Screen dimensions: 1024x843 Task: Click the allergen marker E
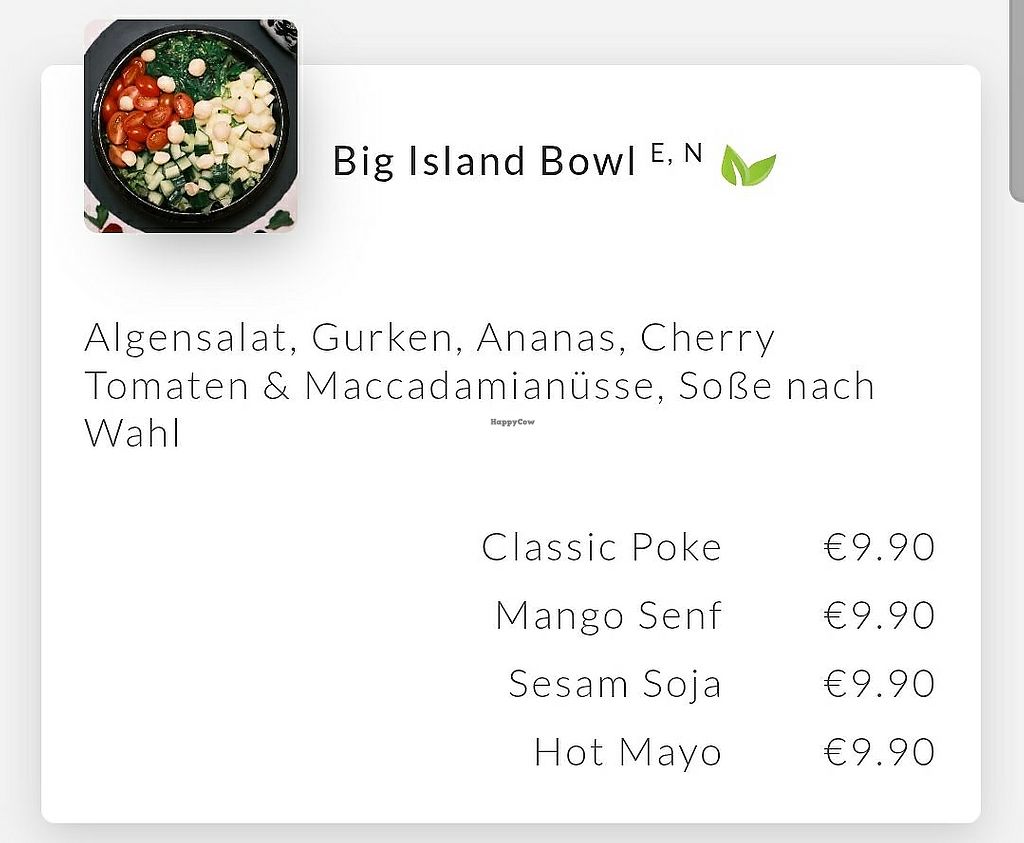point(658,153)
